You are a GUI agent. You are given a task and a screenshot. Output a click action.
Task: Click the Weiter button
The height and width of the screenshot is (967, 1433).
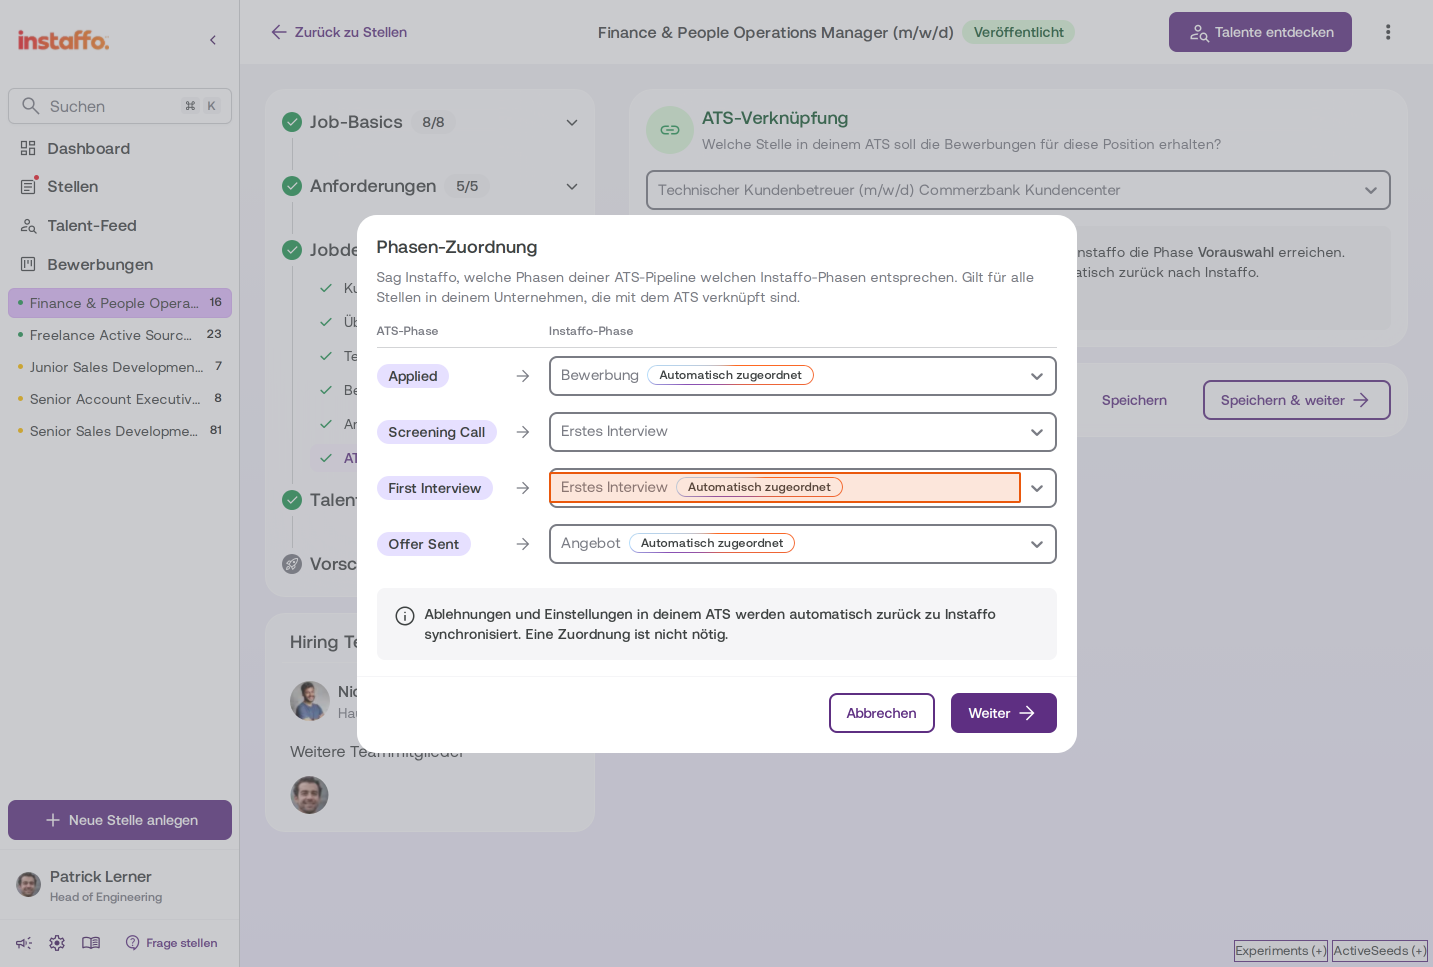(x=1003, y=713)
